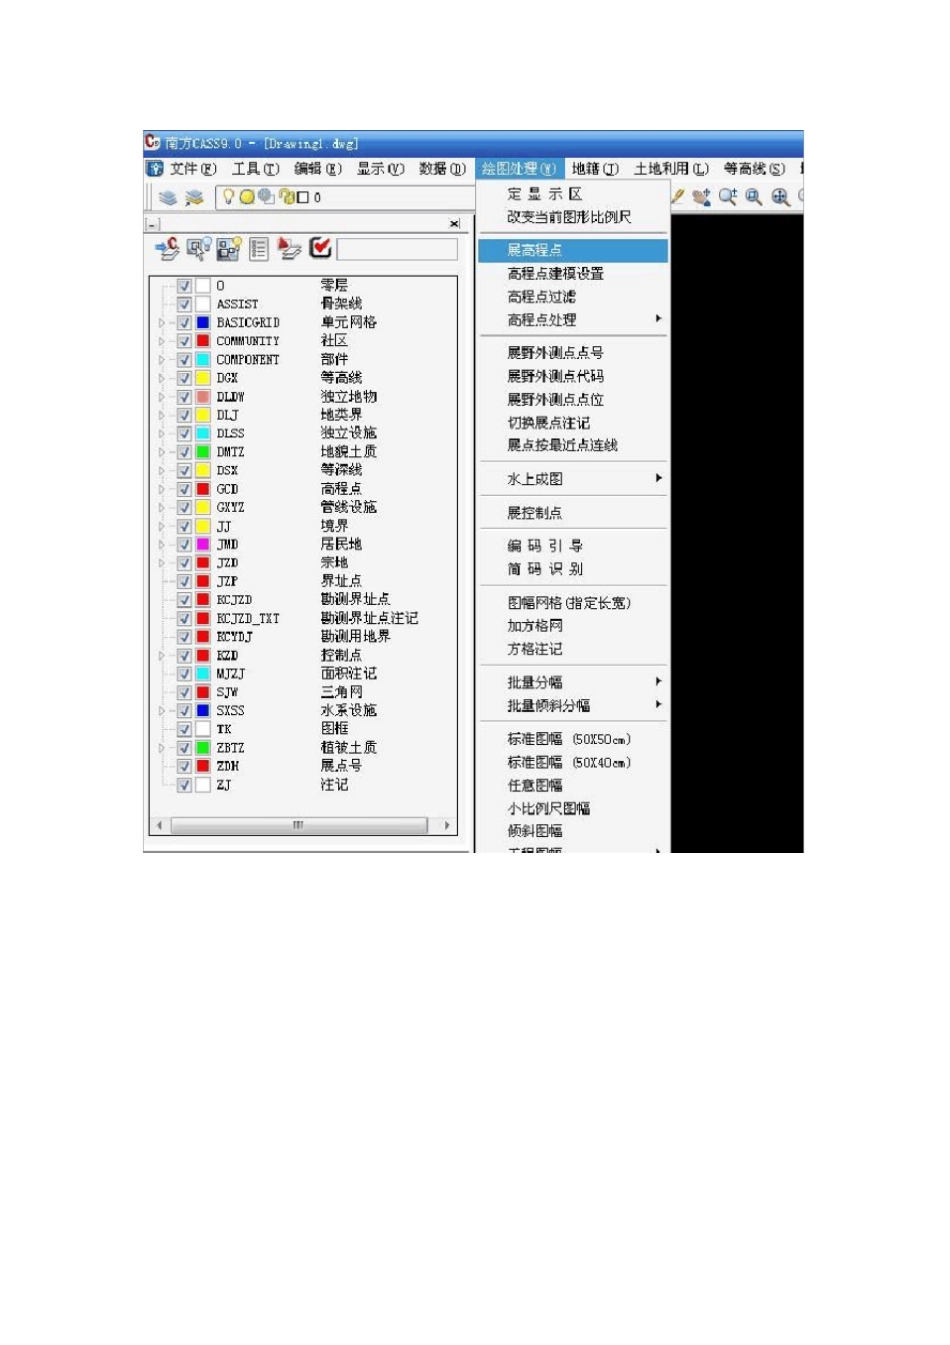Screen dimensions: 950x1345
Task: Click the layer filter search icon in panel
Action: [199, 248]
